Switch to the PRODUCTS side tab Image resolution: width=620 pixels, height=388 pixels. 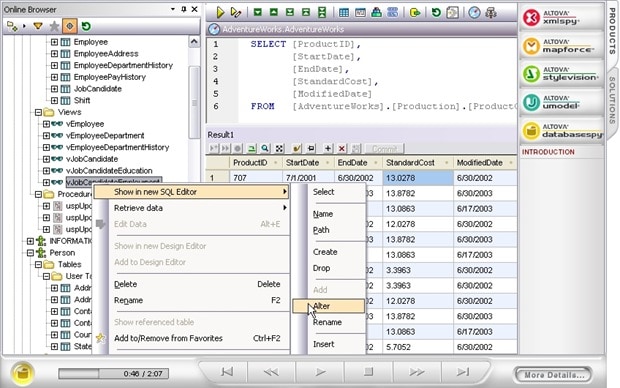[612, 30]
